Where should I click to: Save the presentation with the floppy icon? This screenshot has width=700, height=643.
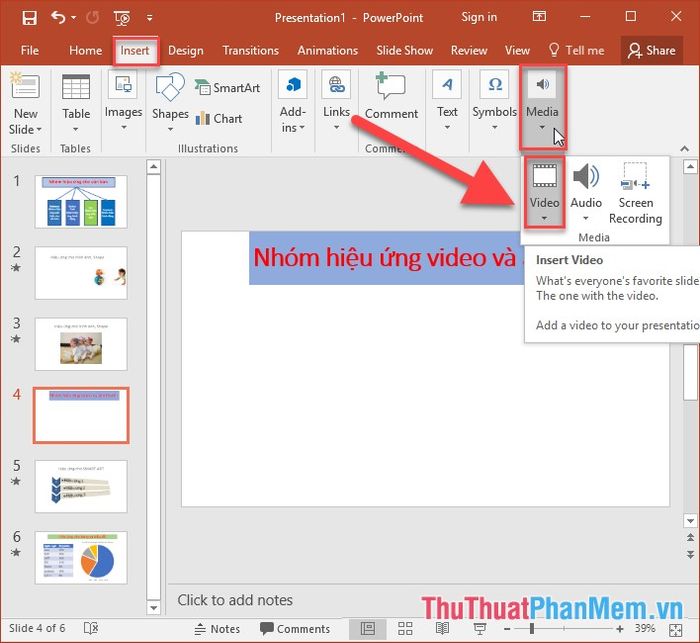point(29,18)
